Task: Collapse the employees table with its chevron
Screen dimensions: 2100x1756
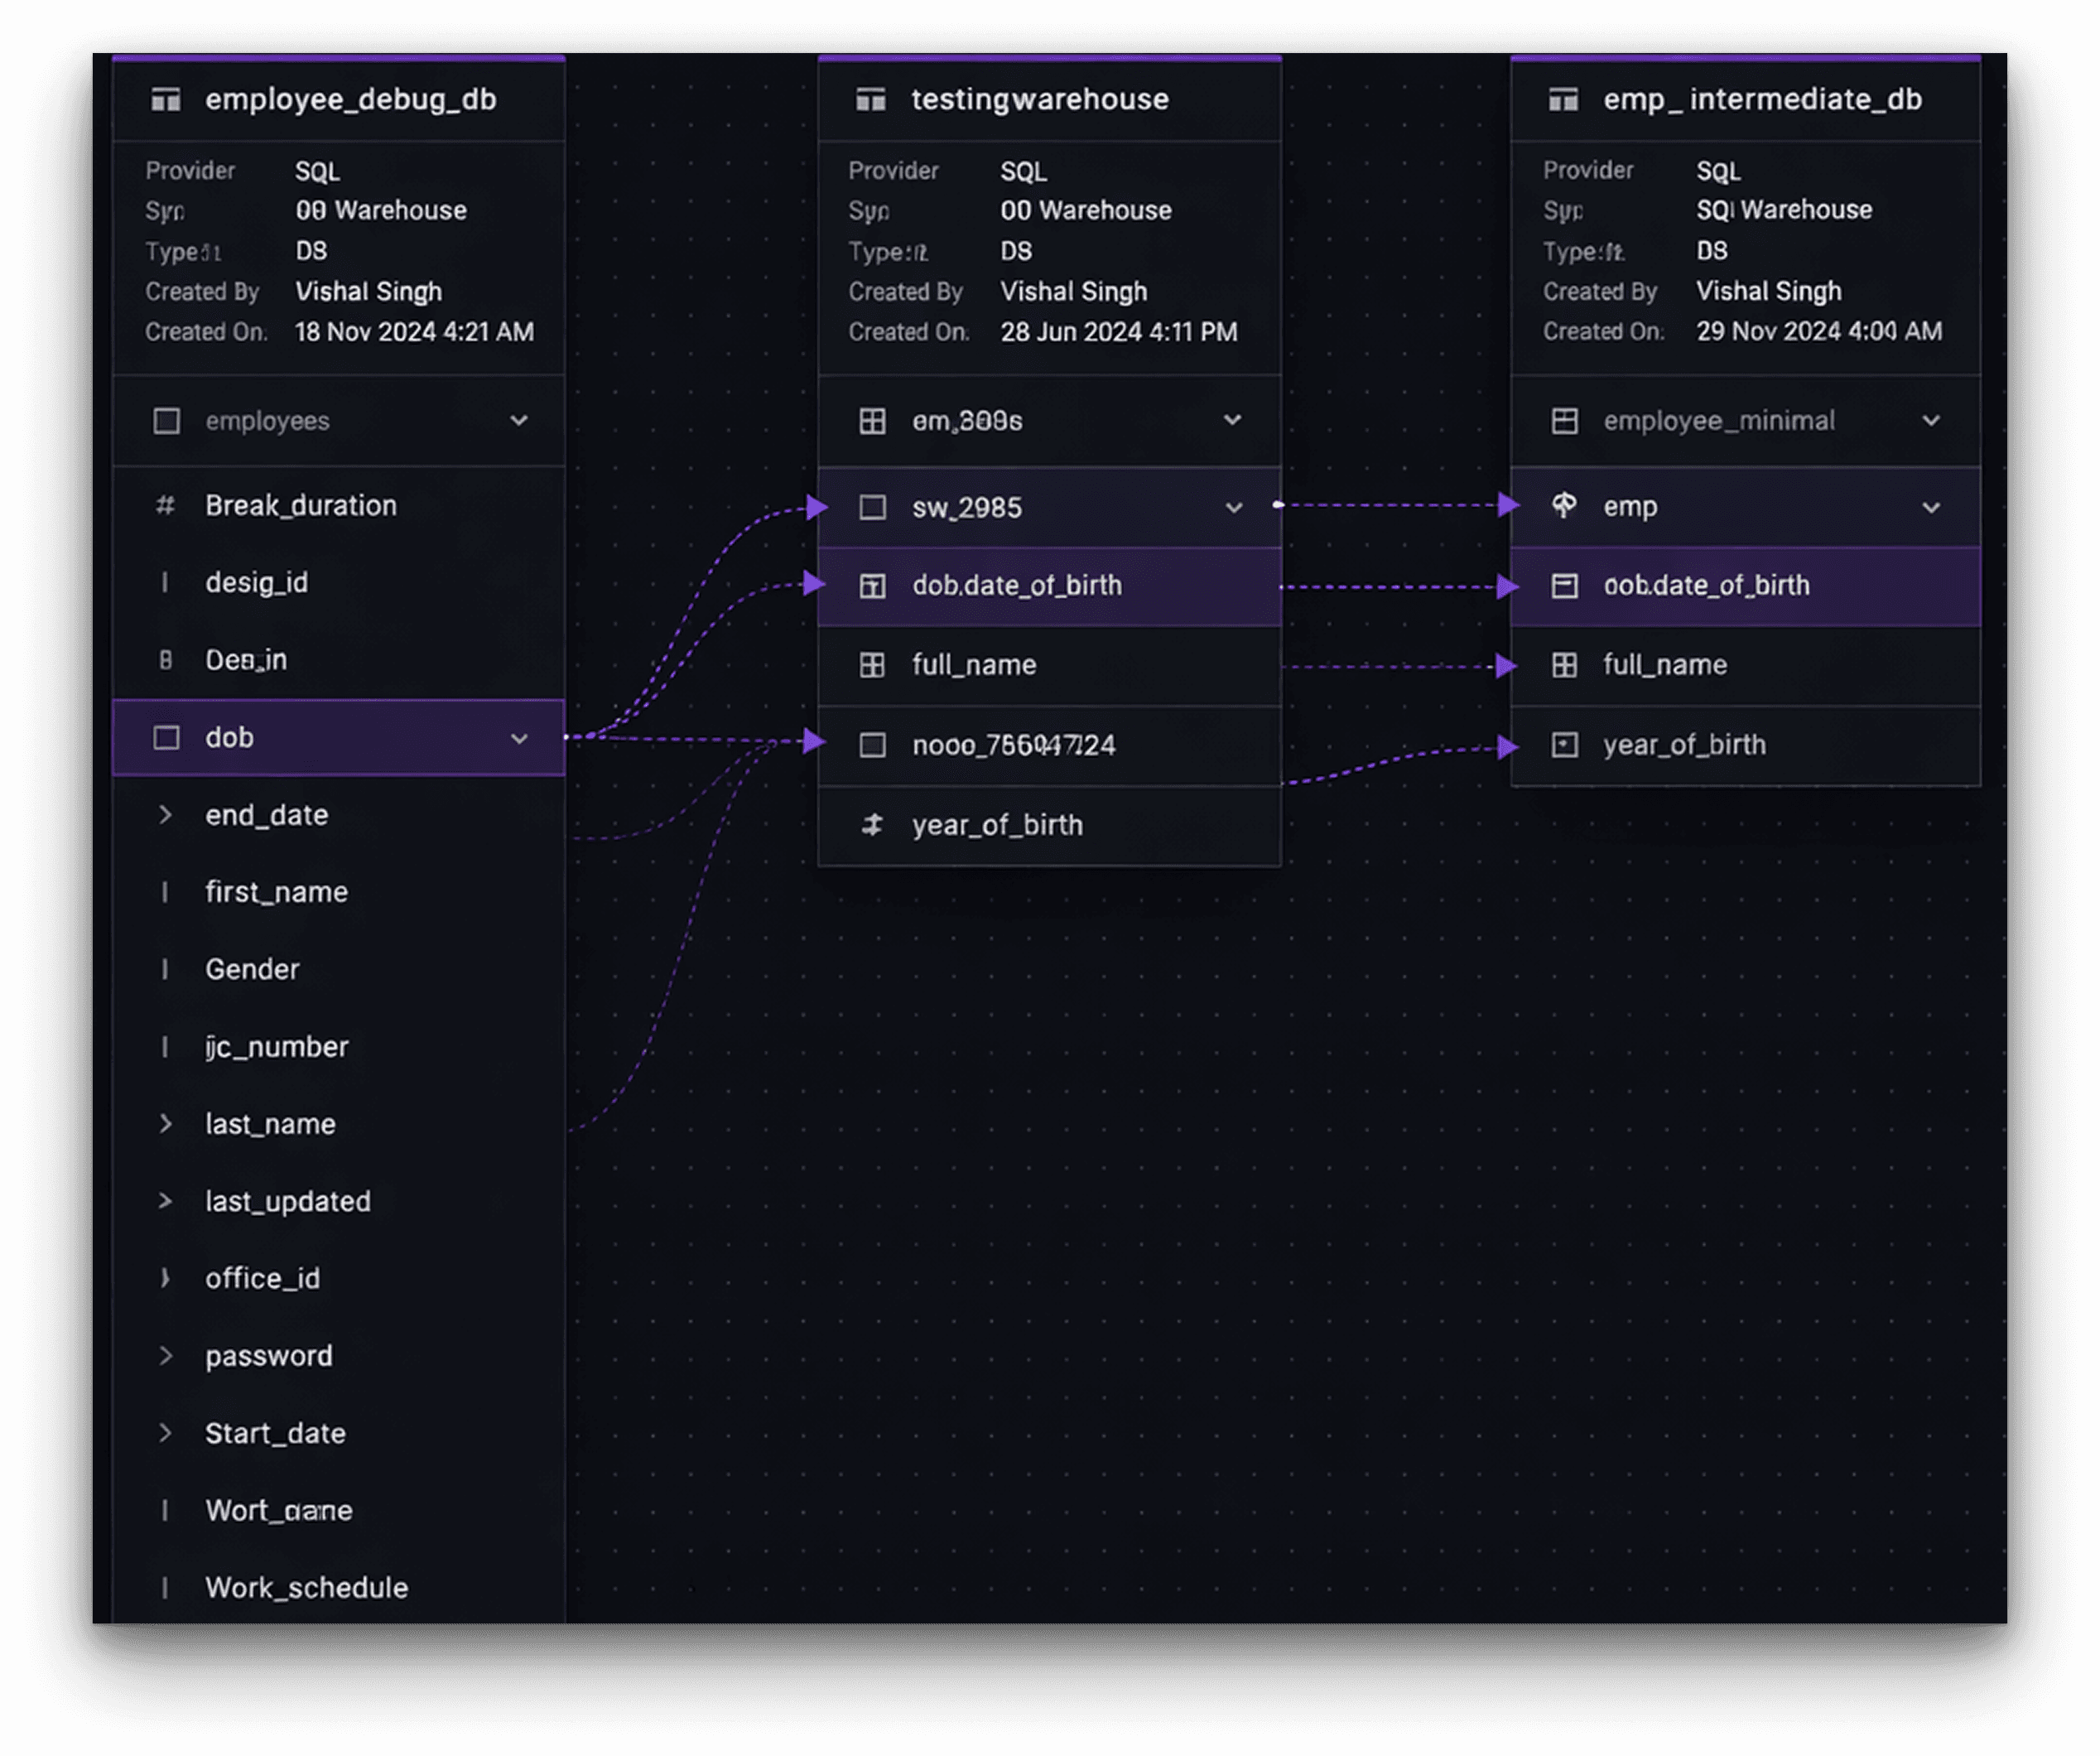Action: [519, 421]
